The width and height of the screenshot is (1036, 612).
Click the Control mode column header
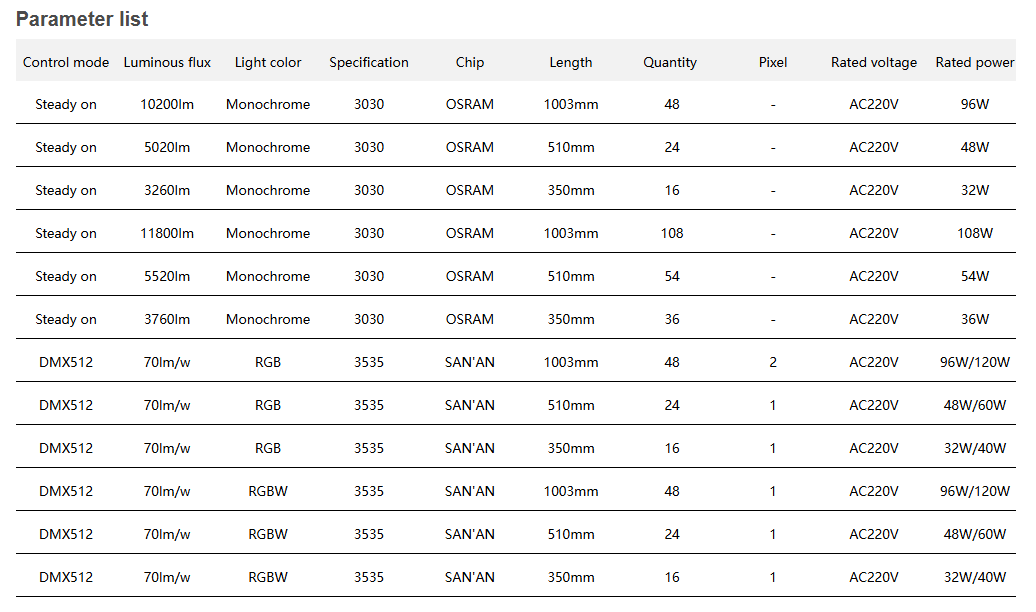tap(66, 62)
